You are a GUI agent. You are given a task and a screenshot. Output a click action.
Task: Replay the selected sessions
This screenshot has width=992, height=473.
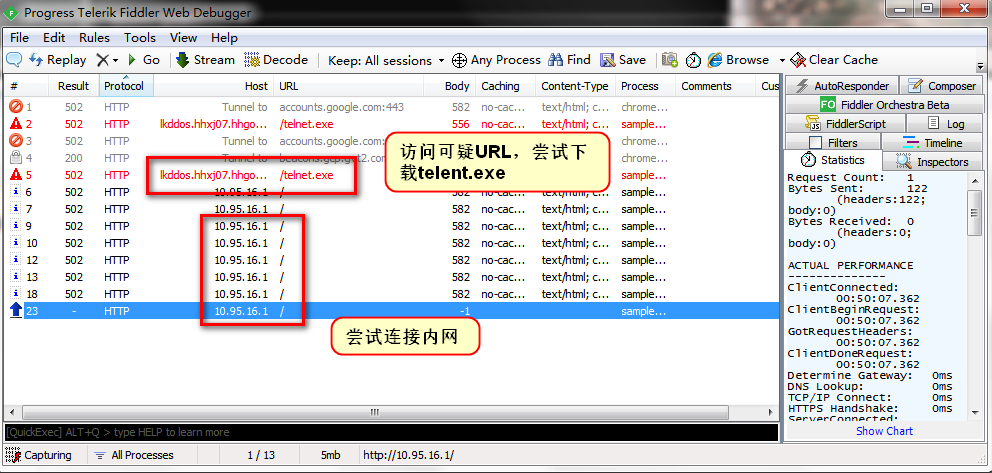[x=58, y=60]
